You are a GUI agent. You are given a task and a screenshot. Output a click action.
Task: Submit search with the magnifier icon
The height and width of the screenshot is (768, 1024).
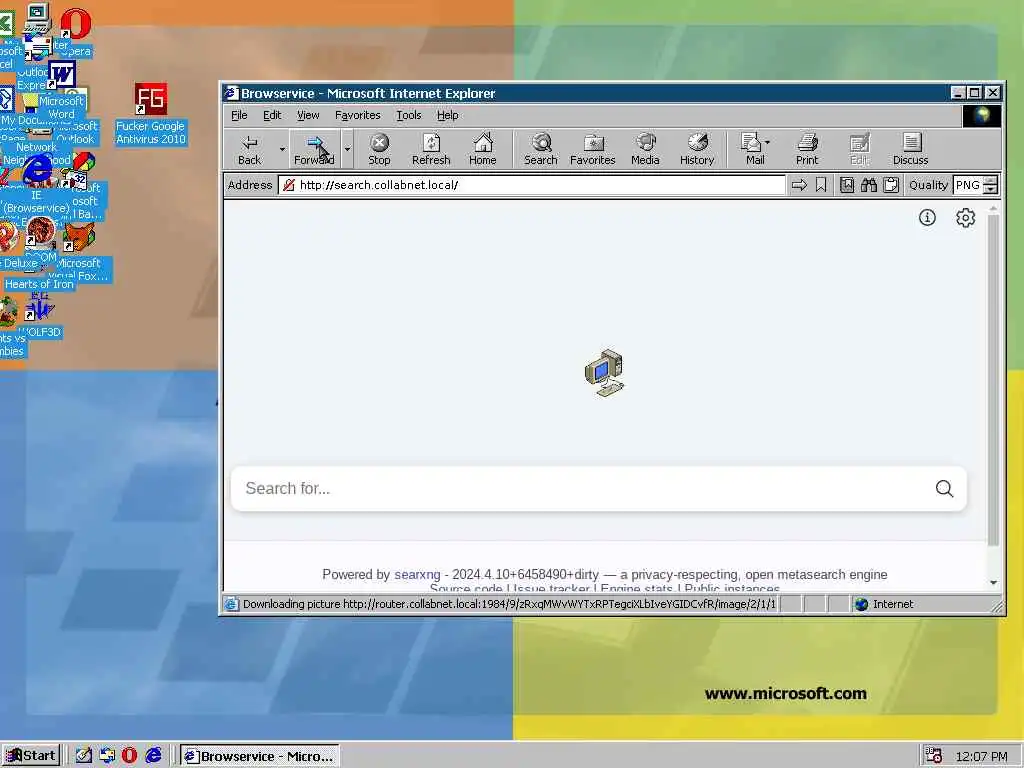point(944,488)
